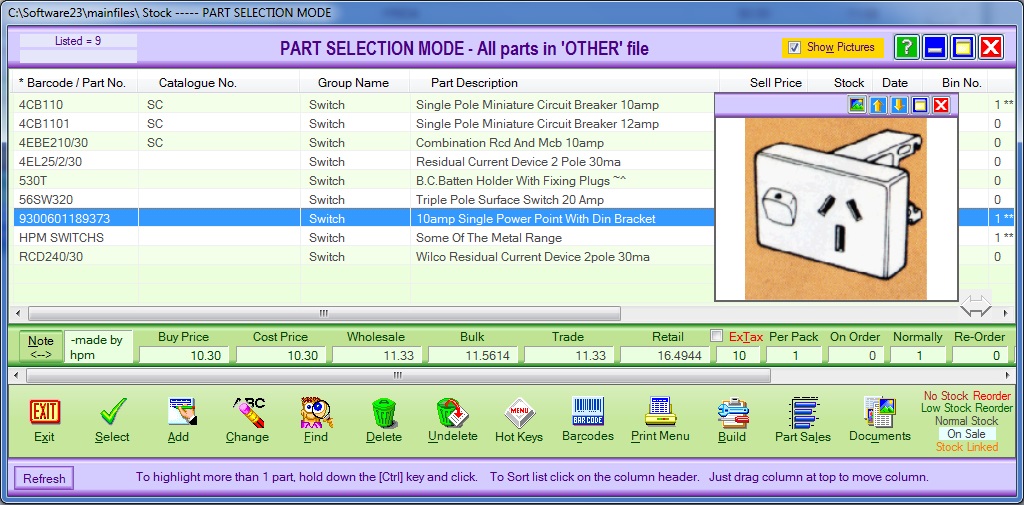The image size is (1024, 505).
Task: Select part row 4CB110
Action: click(x=364, y=105)
